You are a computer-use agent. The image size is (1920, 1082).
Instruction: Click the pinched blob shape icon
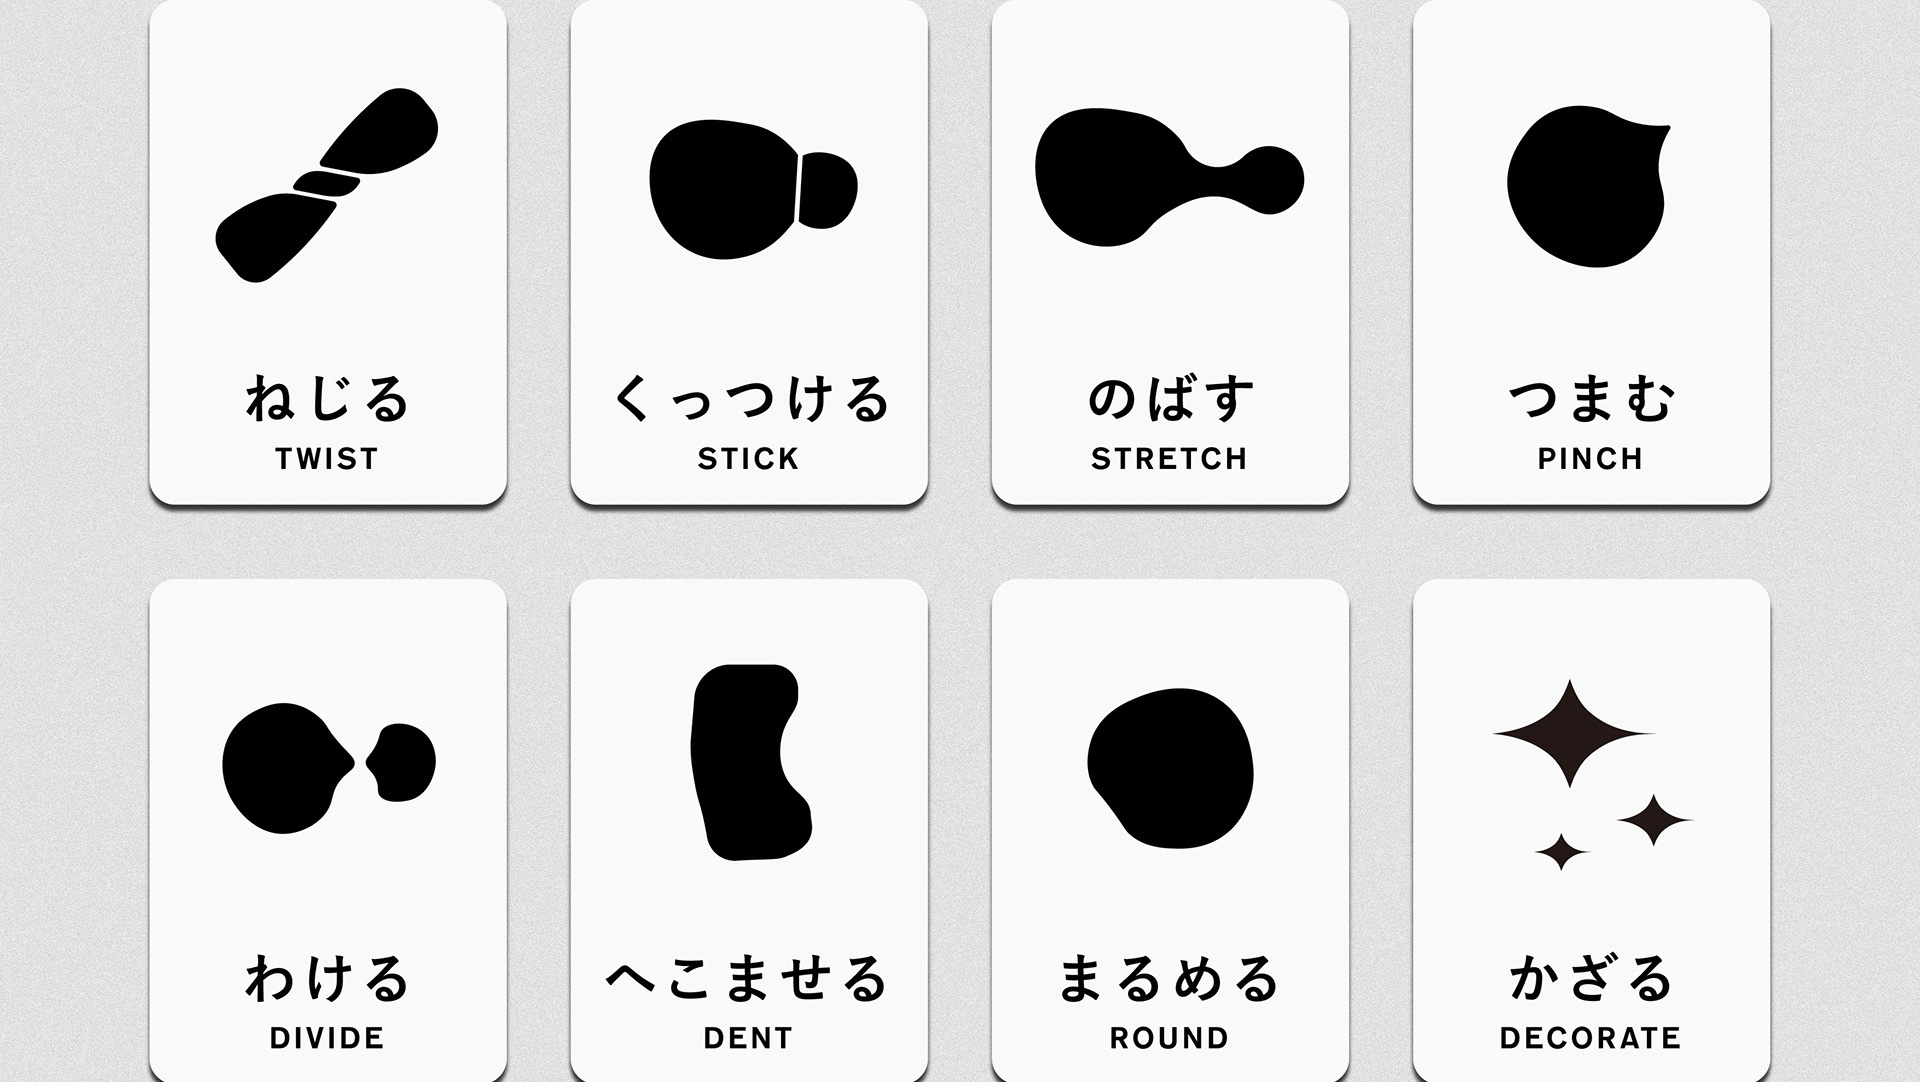coord(1588,186)
